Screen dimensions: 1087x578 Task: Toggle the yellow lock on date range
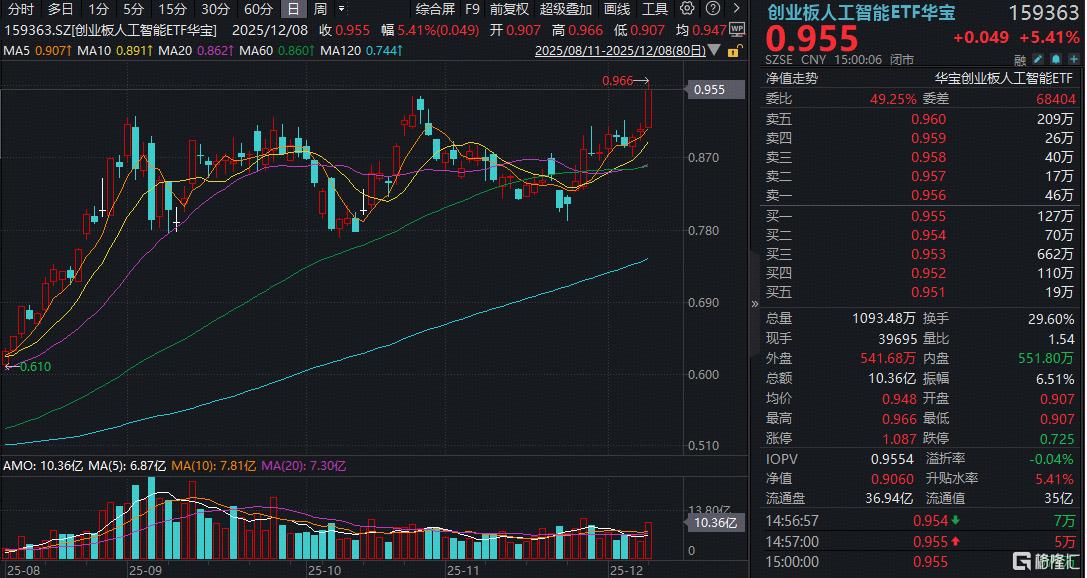(734, 50)
